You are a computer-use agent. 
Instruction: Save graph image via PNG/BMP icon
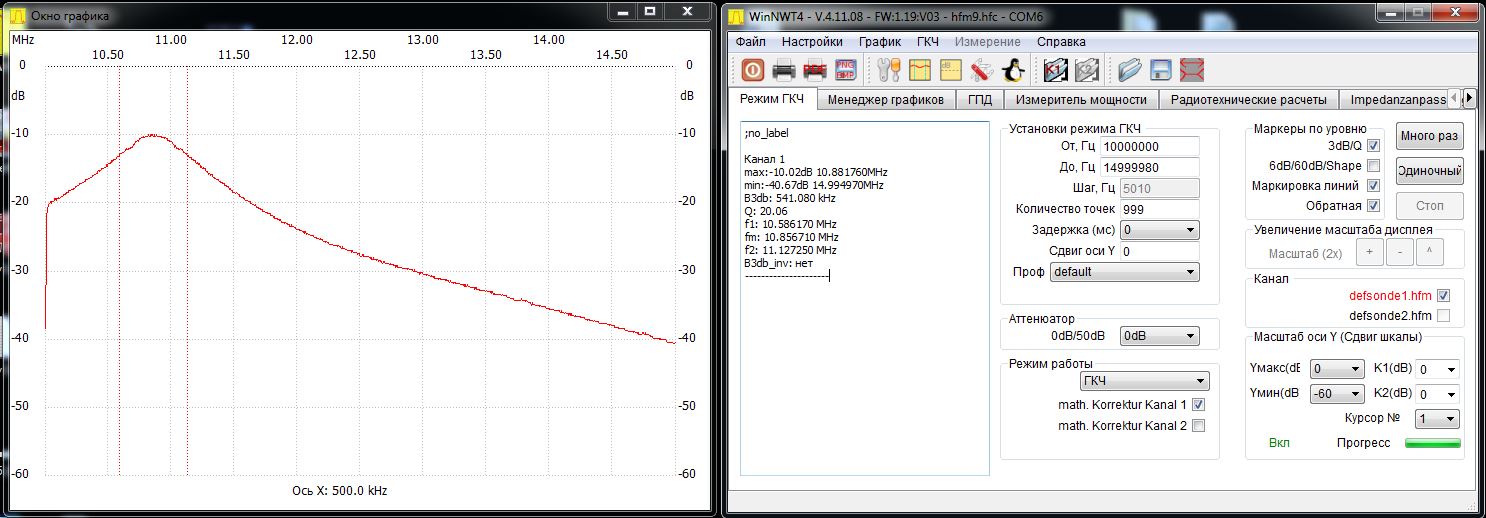(x=846, y=70)
